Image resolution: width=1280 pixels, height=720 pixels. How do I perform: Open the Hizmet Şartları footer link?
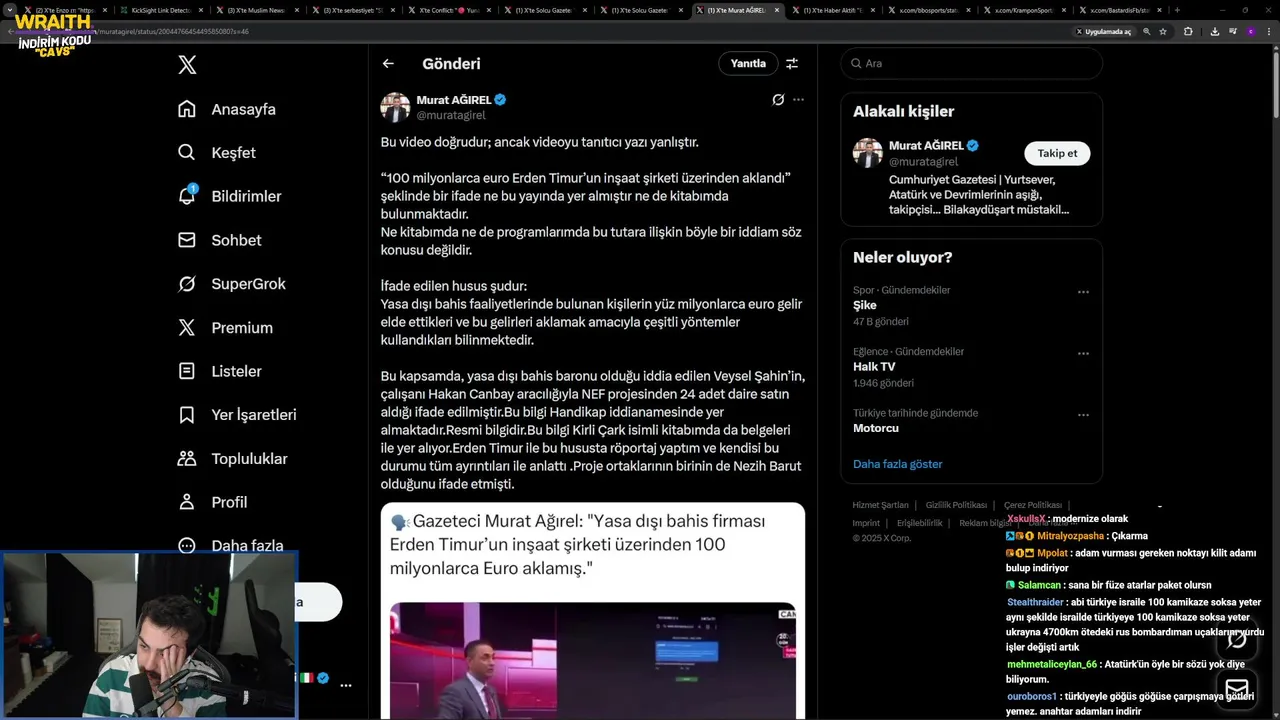880,505
